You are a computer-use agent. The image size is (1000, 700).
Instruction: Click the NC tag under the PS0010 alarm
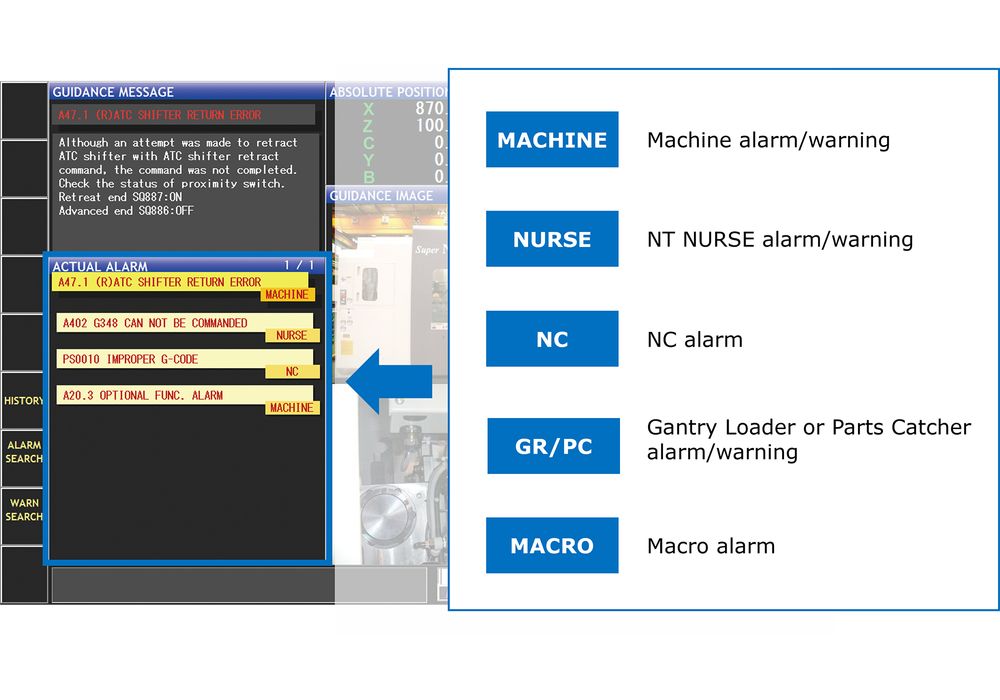[292, 371]
